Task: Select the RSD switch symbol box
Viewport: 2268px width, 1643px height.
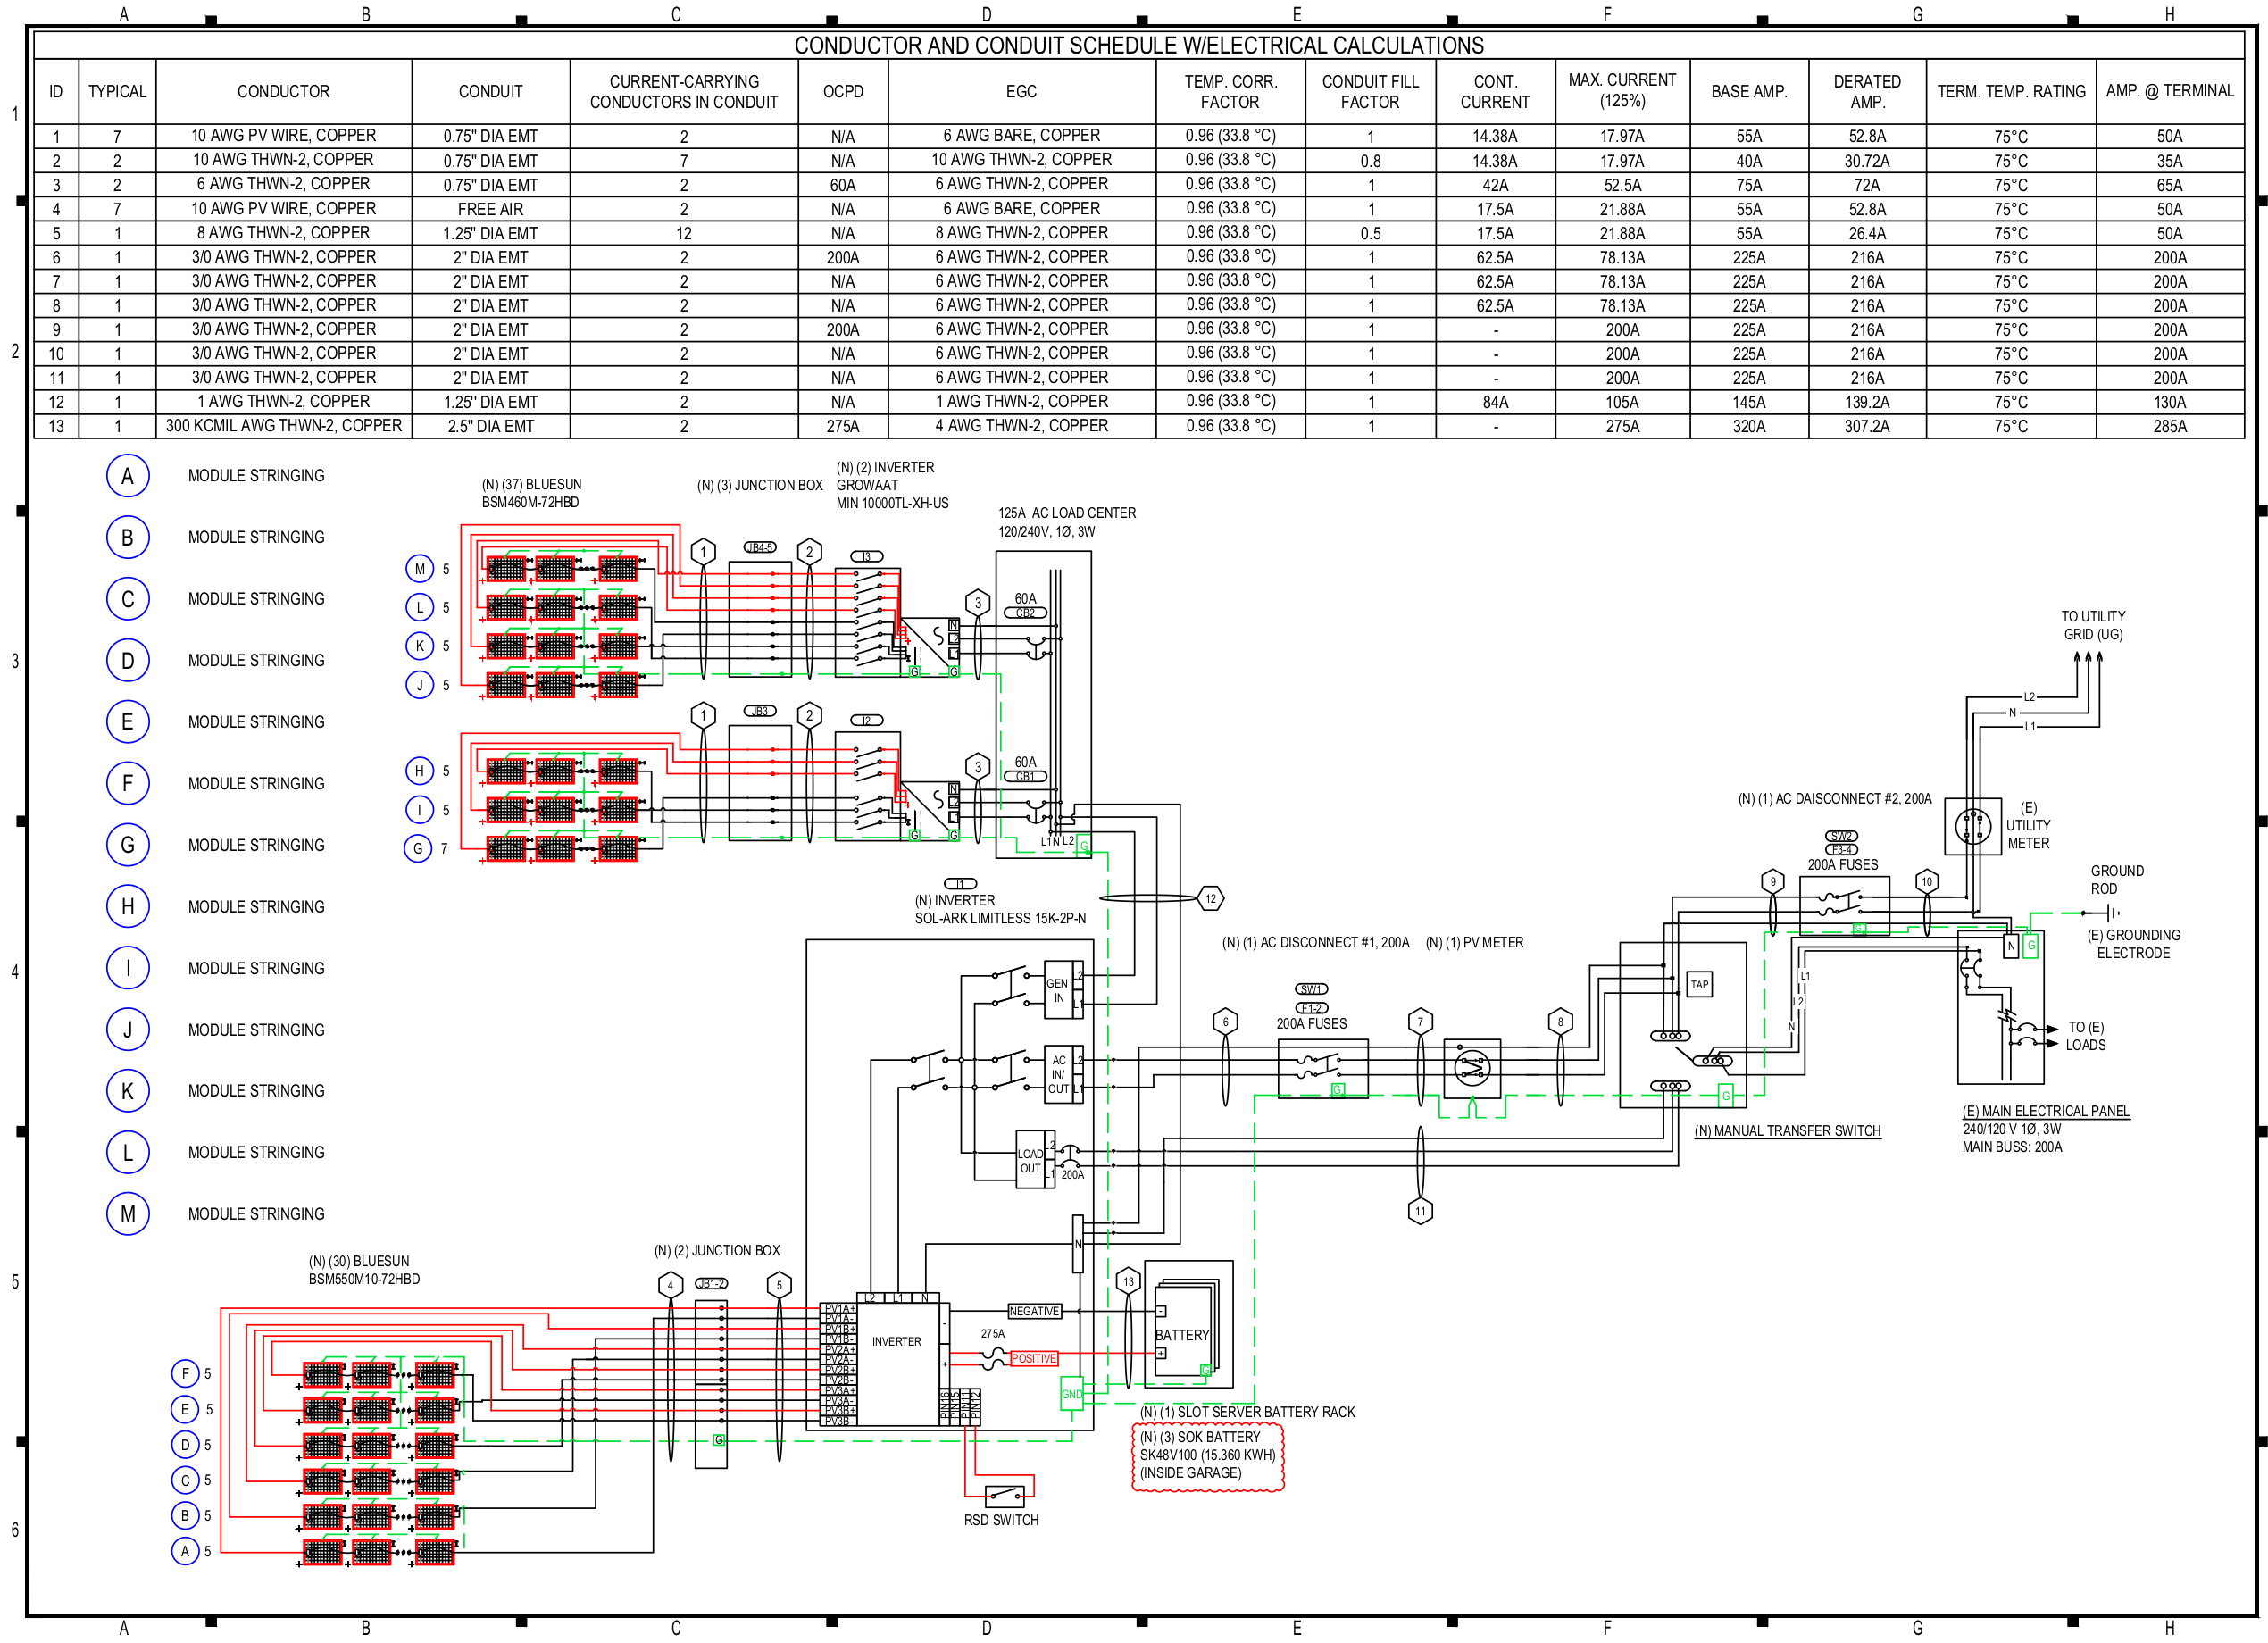Action: (1004, 1496)
